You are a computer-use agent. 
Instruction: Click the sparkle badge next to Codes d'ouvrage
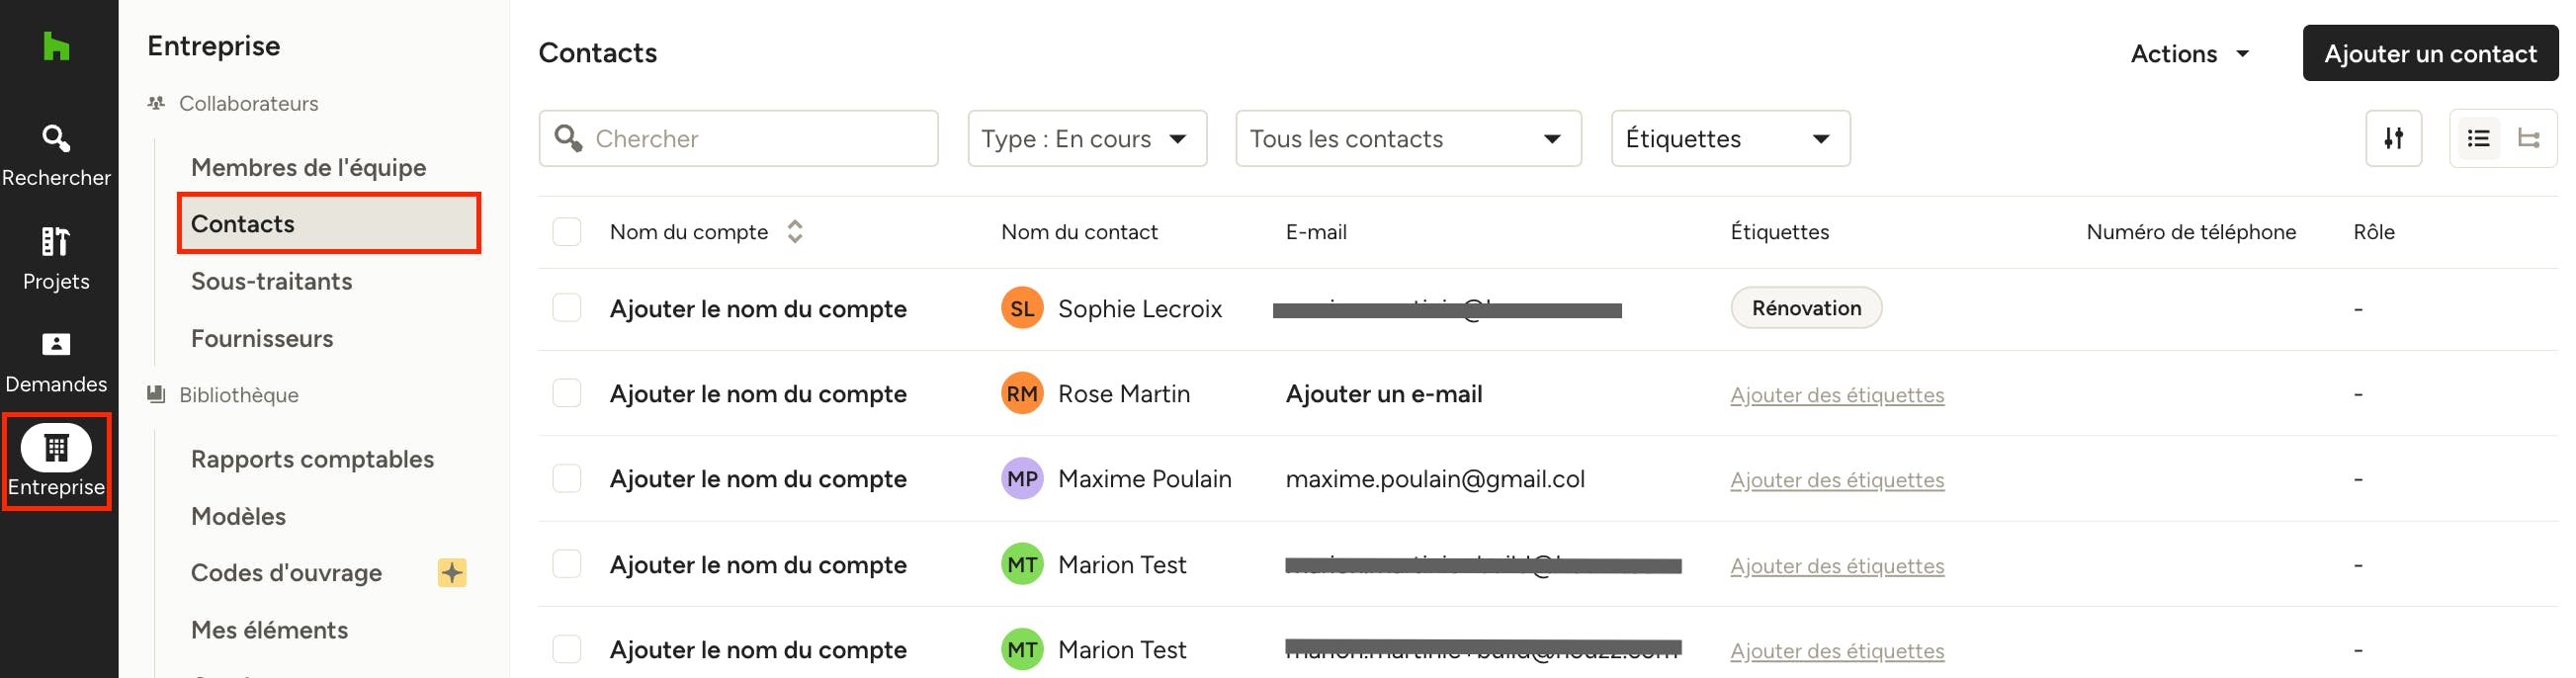pos(452,573)
